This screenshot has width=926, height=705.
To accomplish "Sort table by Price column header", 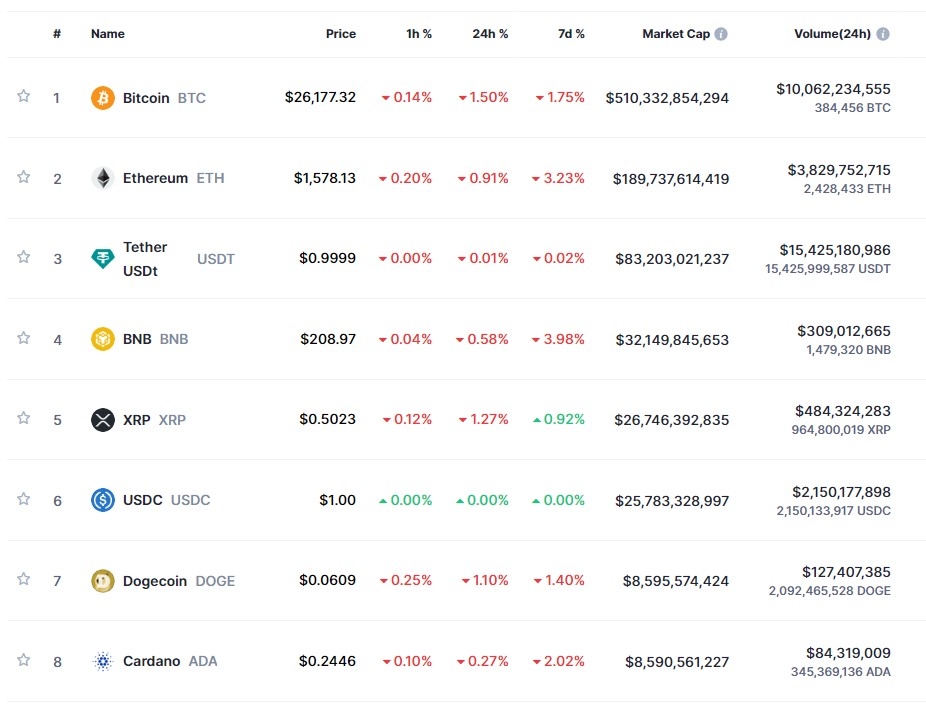I will click(x=340, y=34).
